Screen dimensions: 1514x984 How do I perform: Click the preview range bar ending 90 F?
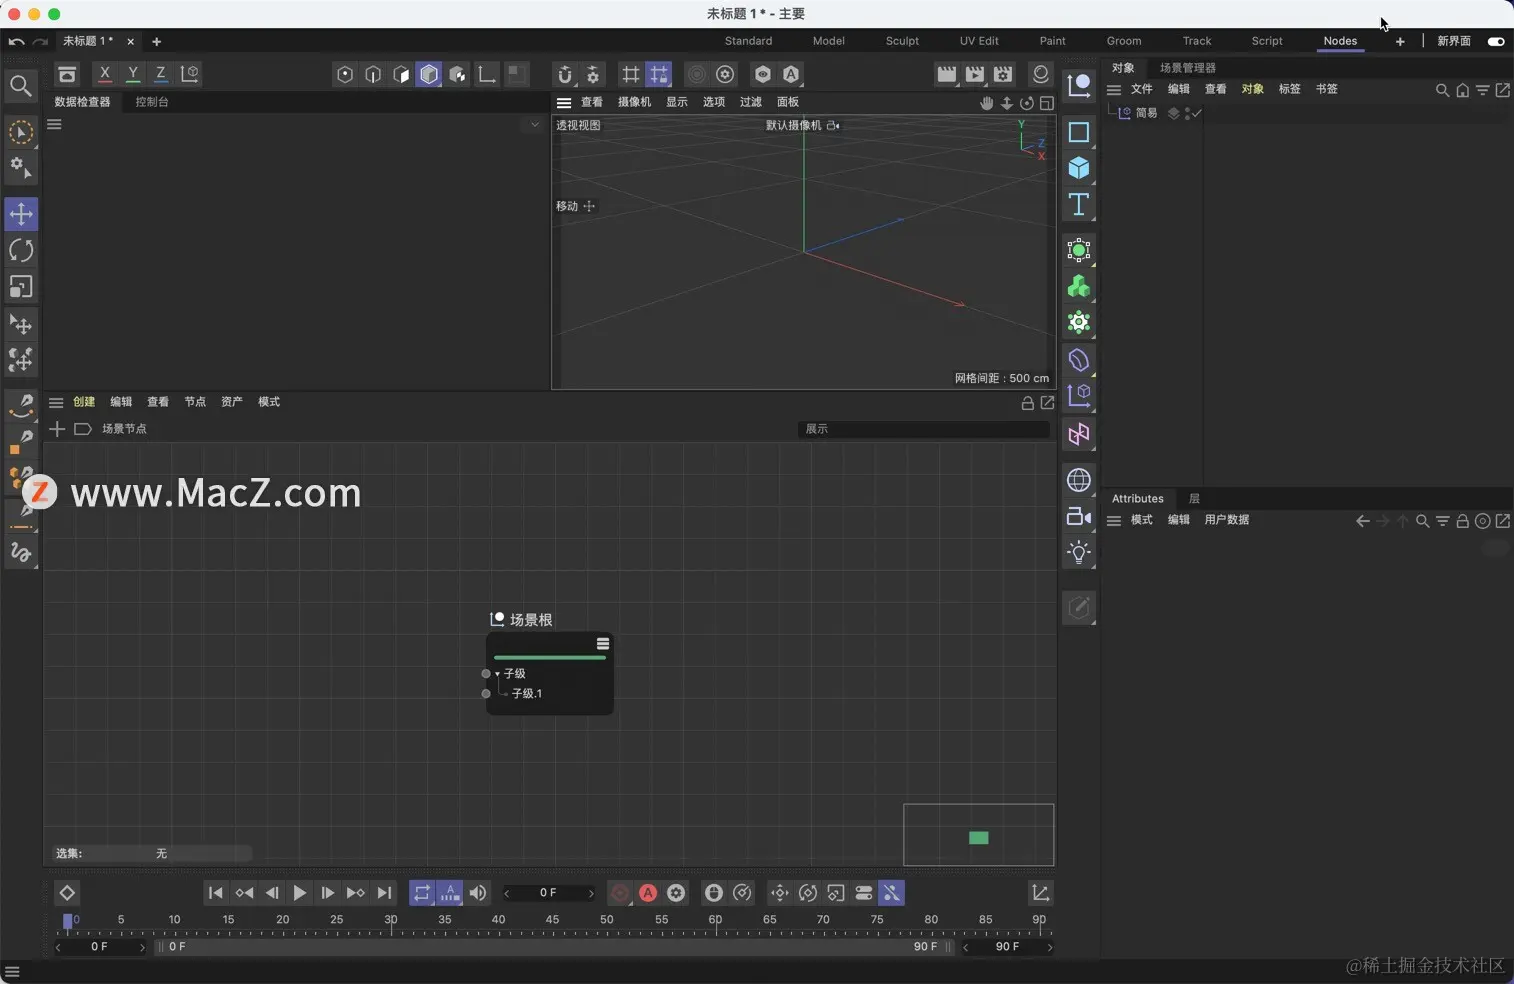click(x=555, y=947)
